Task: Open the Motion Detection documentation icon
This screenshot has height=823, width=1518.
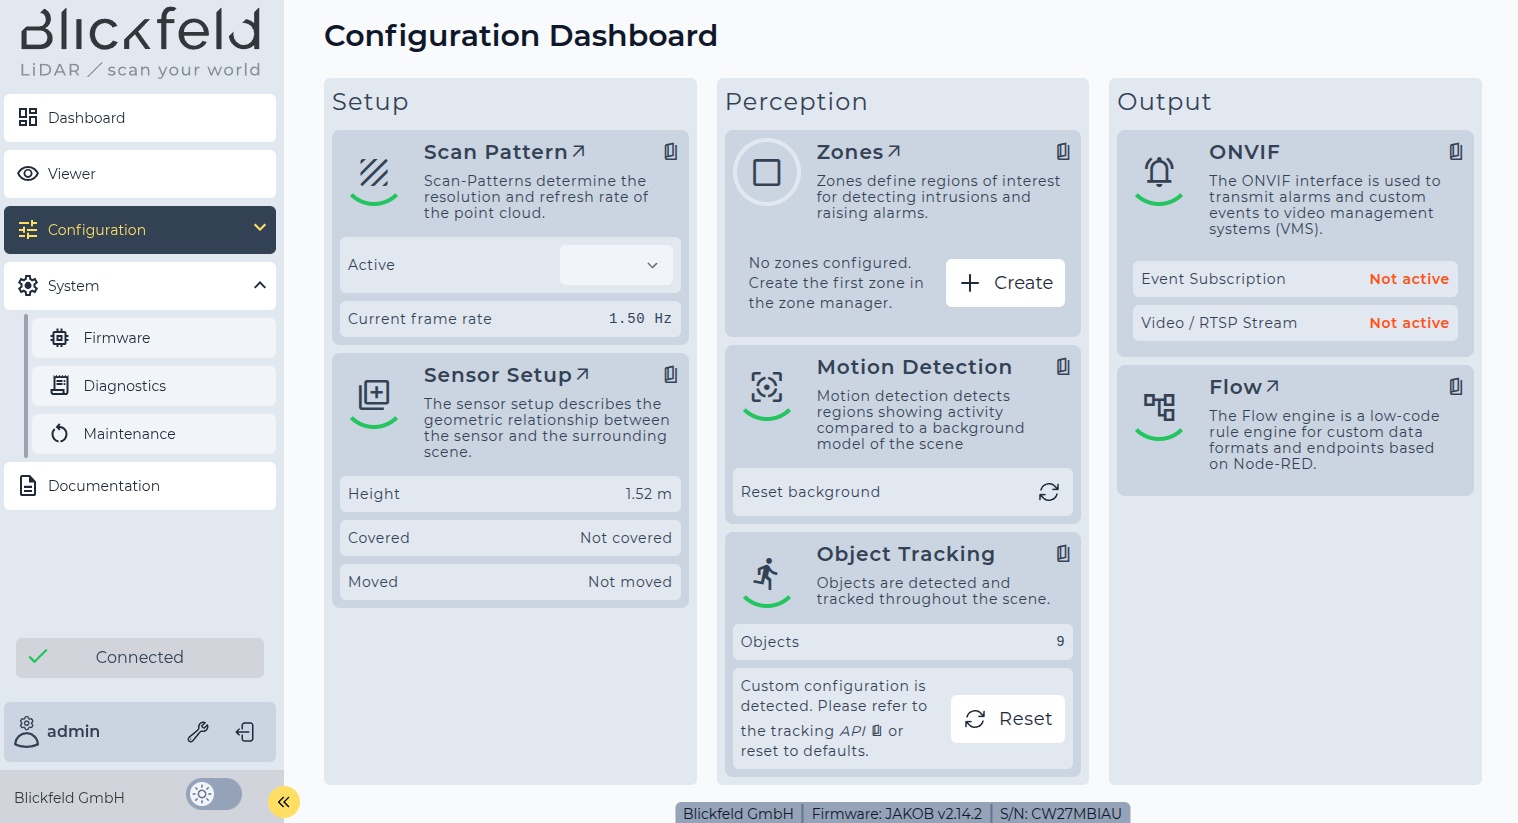Action: (x=1063, y=366)
